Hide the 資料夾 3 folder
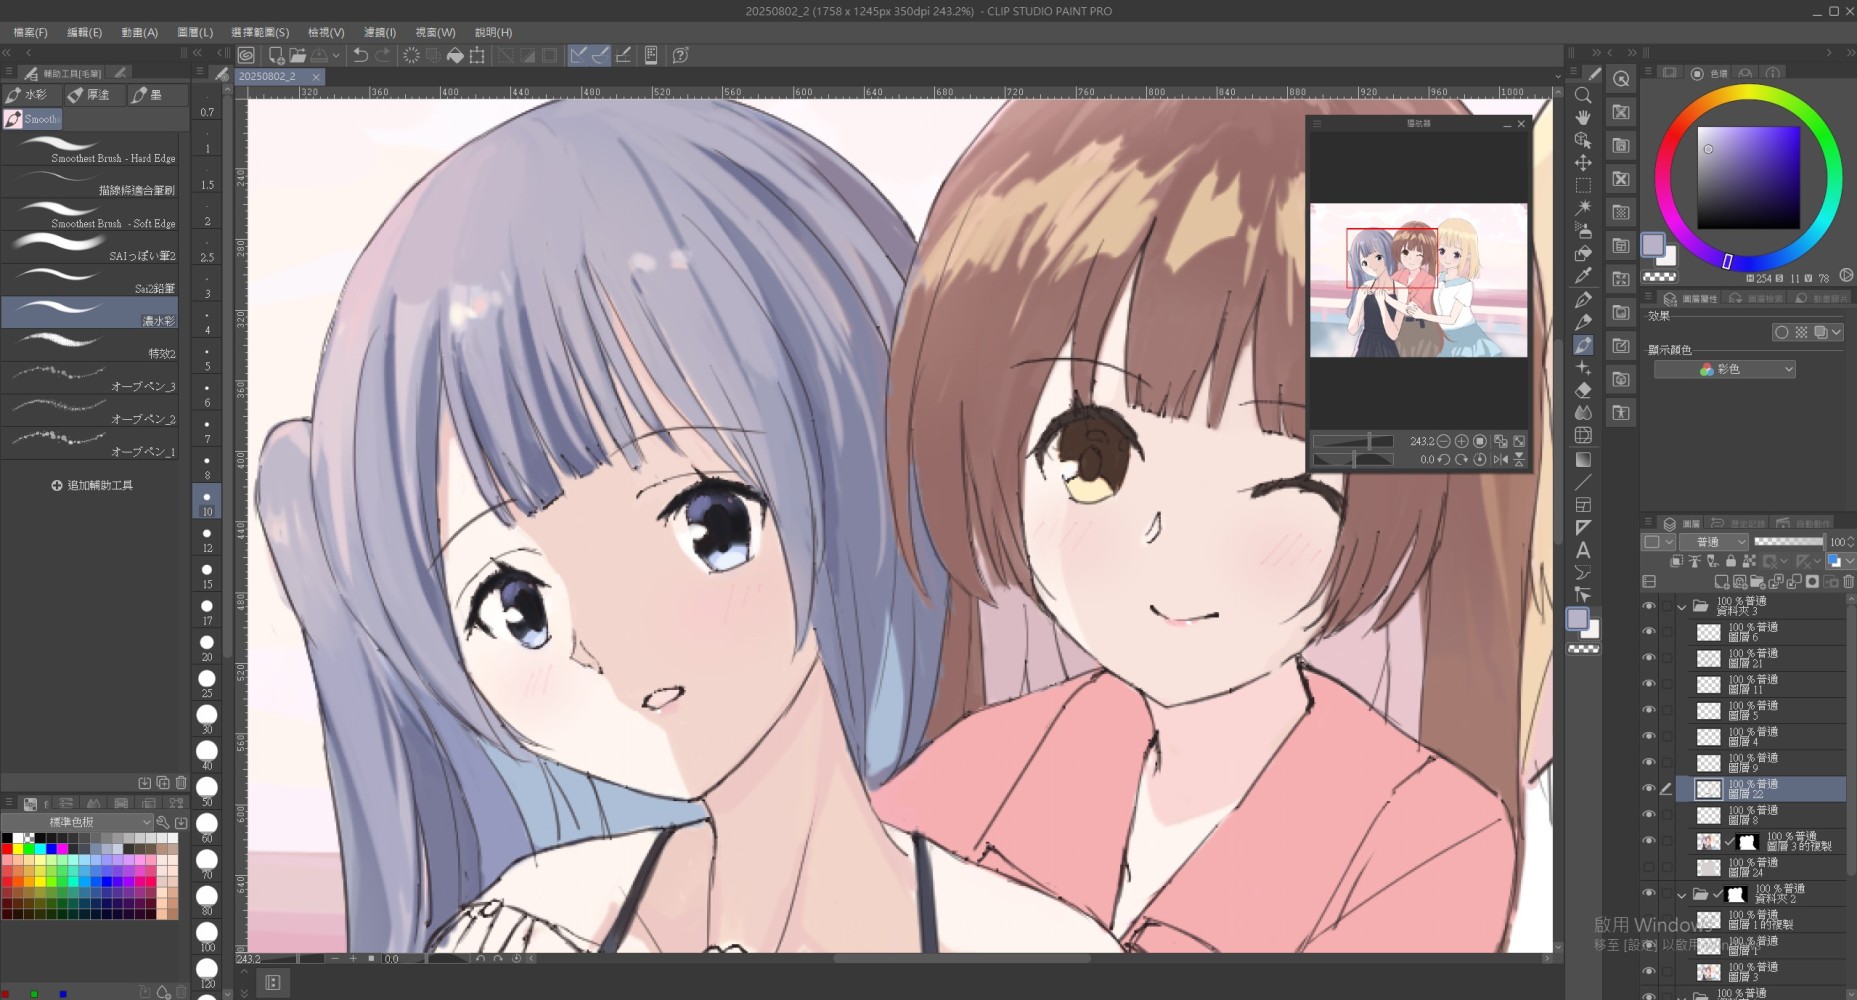 pyautogui.click(x=1649, y=606)
